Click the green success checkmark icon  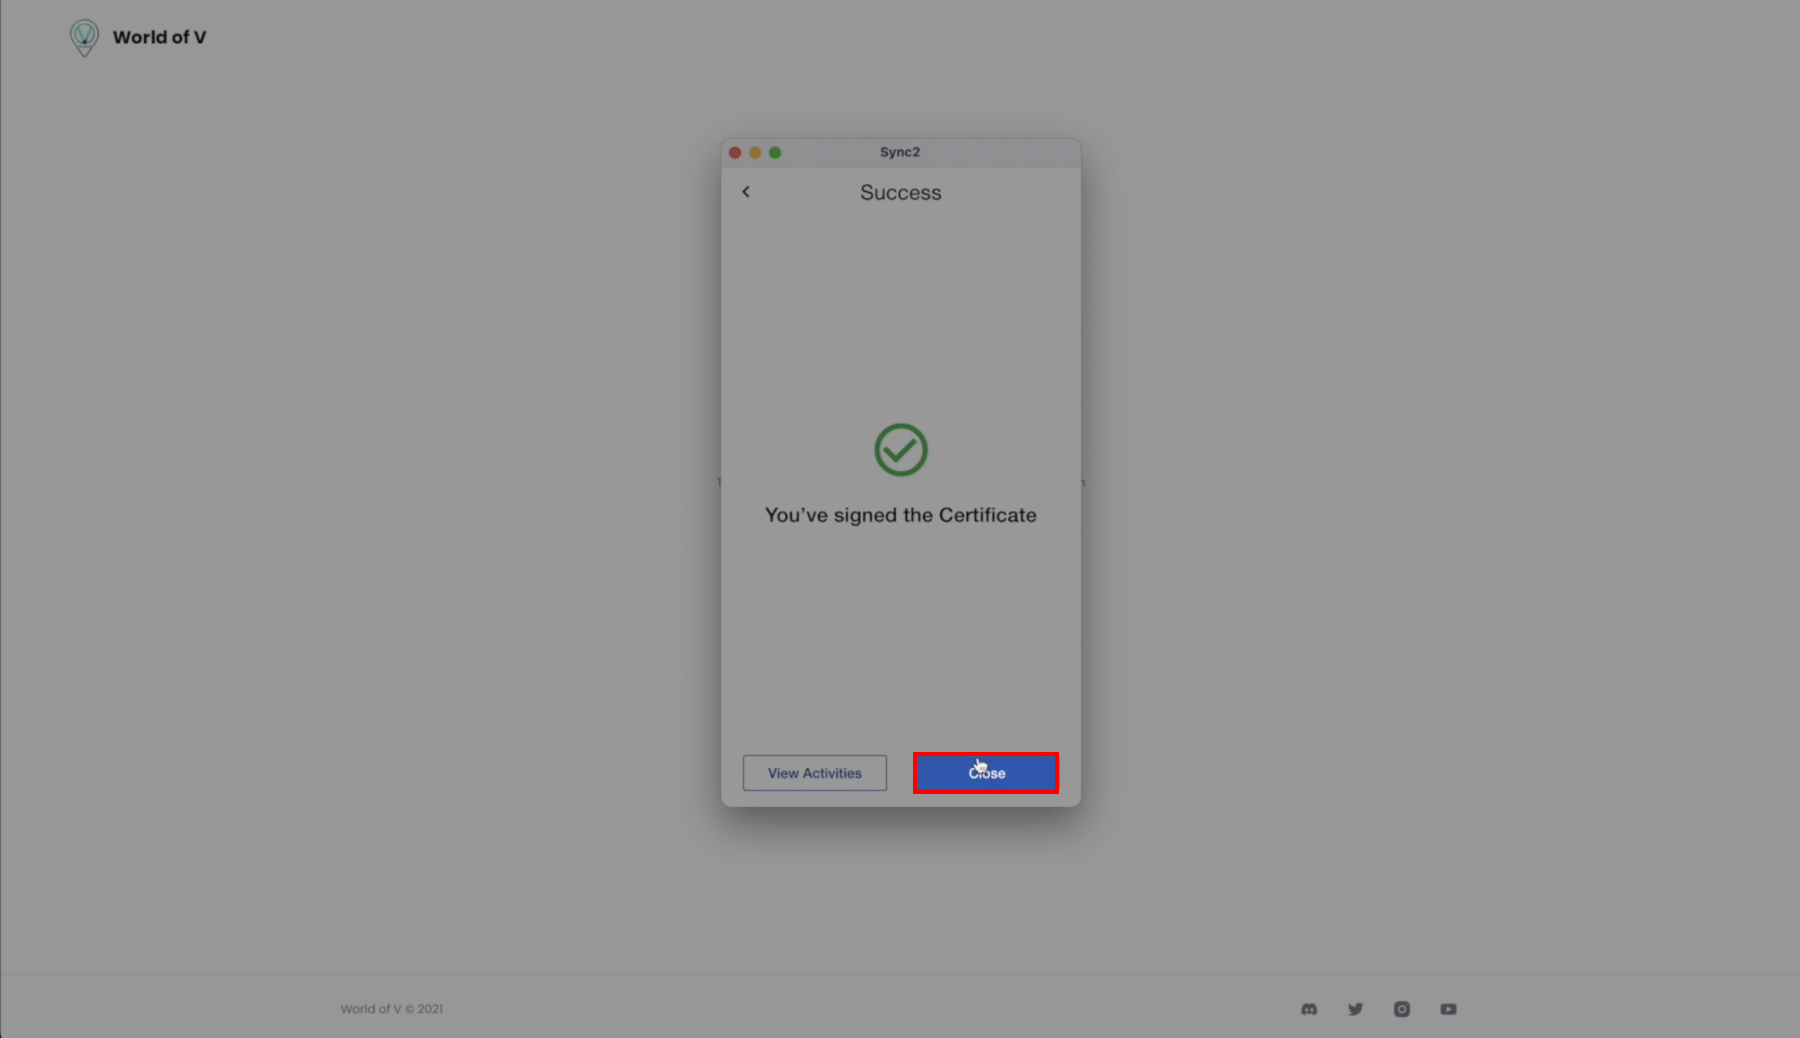tap(901, 450)
